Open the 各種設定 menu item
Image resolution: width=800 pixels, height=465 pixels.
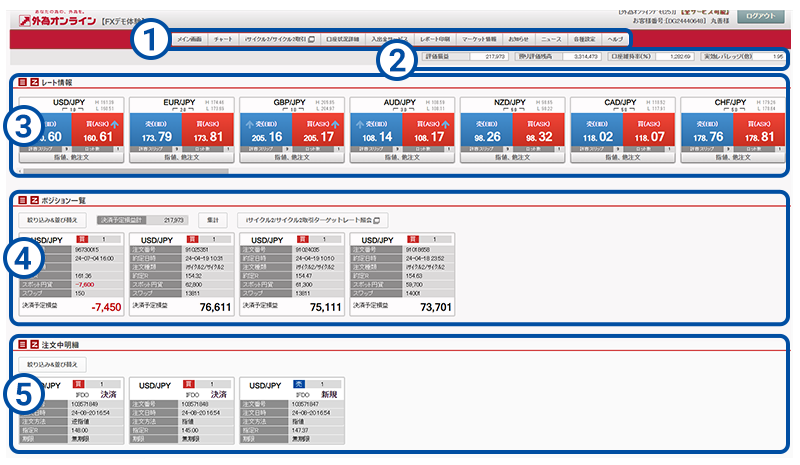click(585, 39)
